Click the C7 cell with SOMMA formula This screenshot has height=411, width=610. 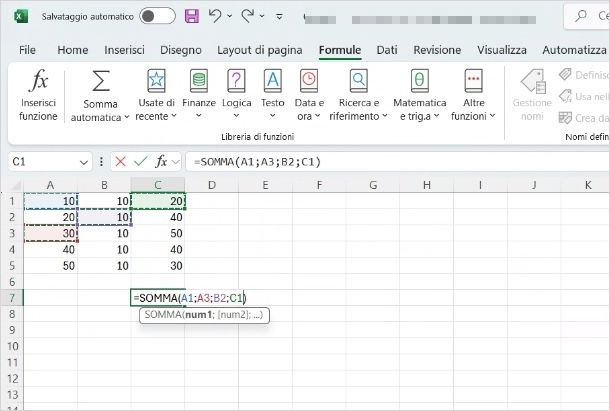158,298
